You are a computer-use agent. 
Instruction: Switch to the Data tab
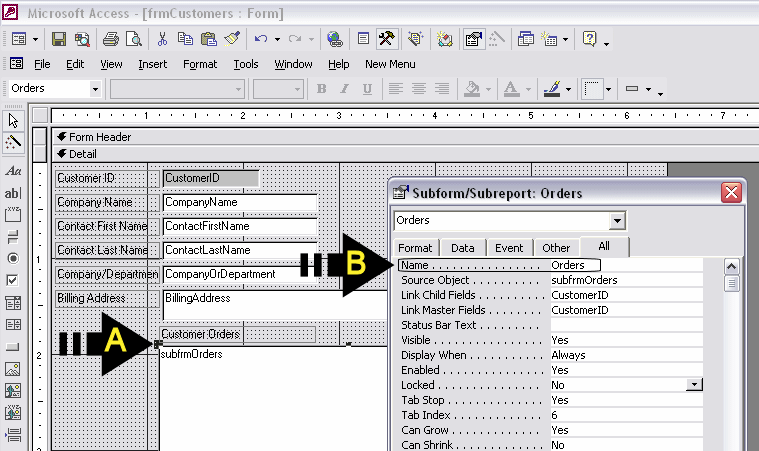(462, 248)
